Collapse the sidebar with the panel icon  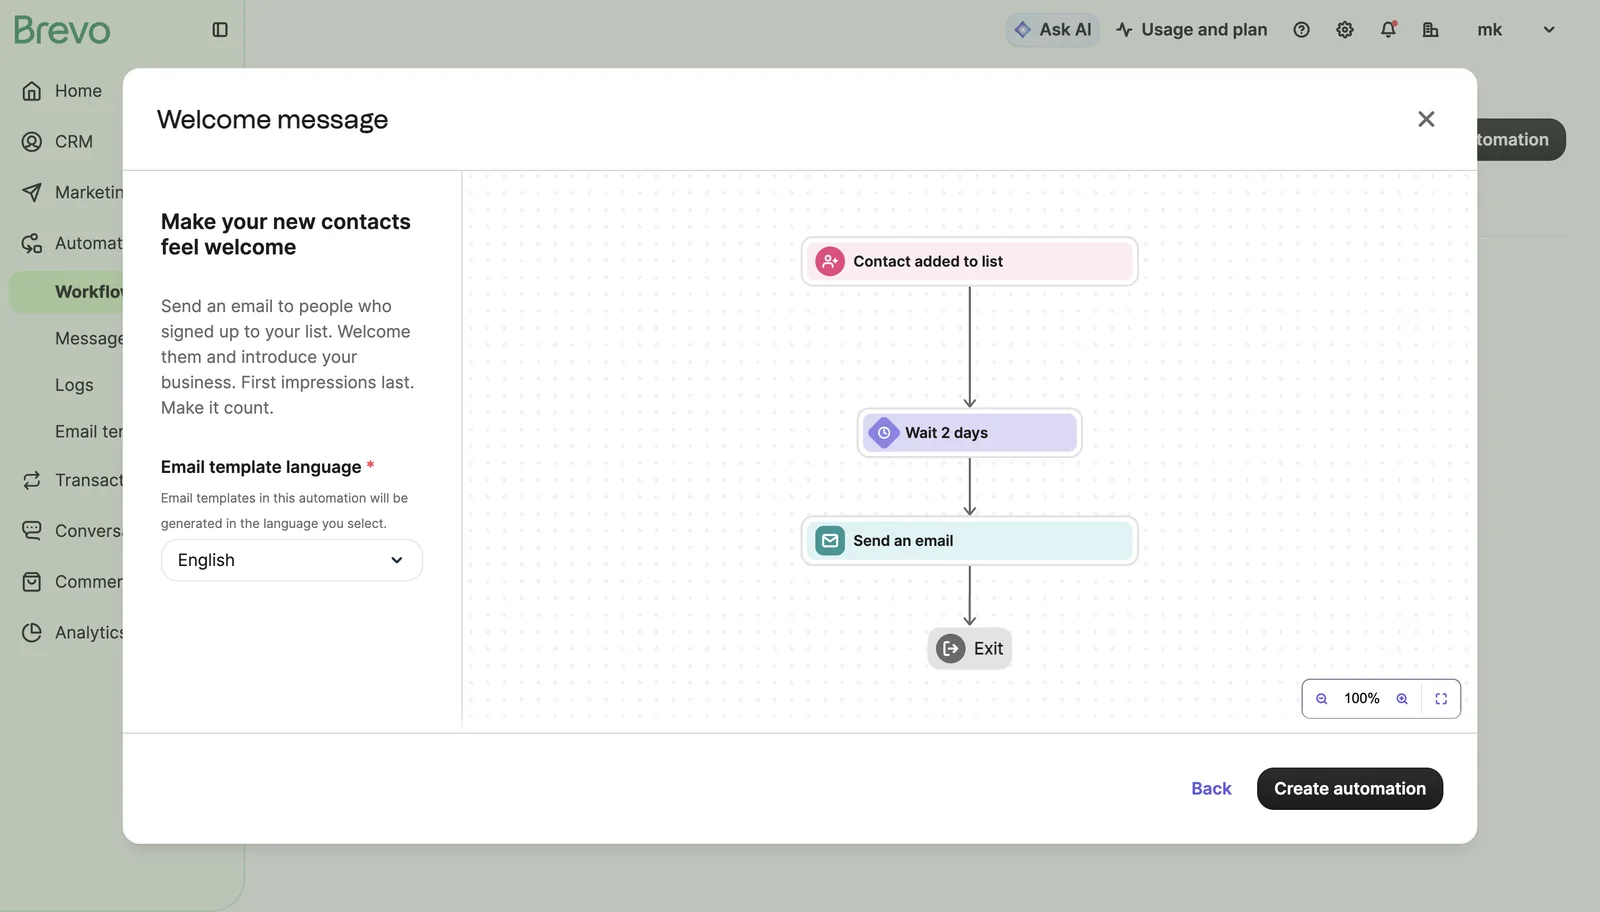220,30
